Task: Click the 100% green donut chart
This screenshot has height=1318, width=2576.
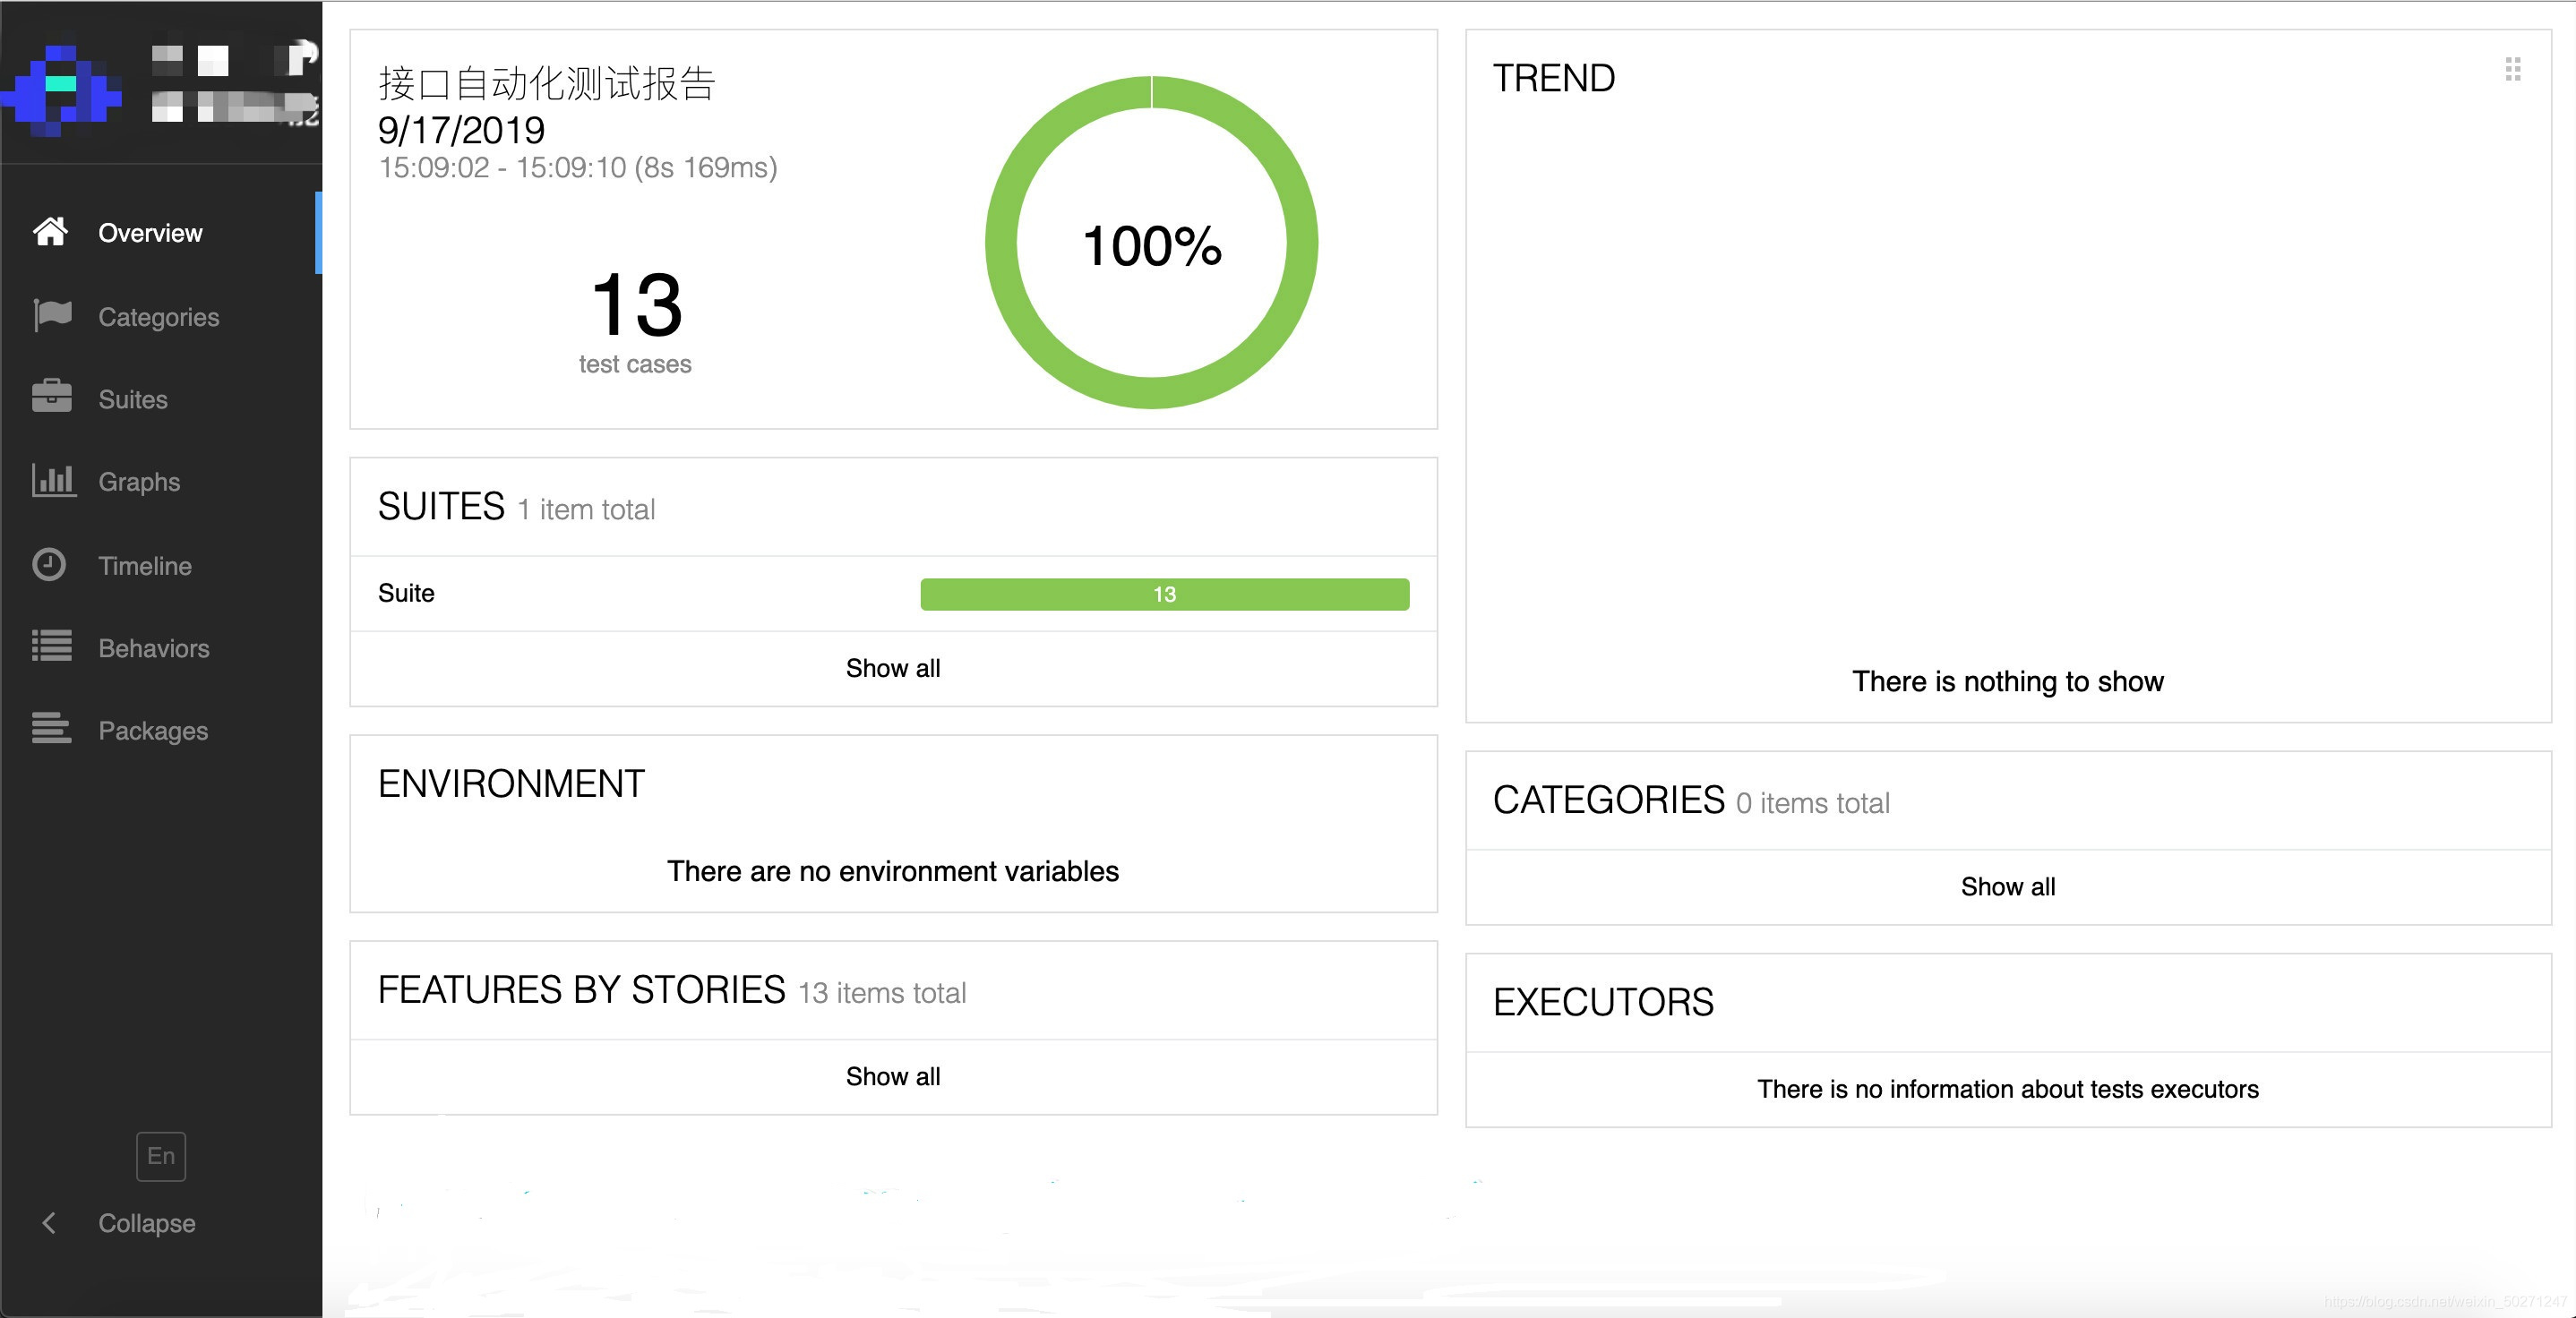Action: click(1151, 242)
